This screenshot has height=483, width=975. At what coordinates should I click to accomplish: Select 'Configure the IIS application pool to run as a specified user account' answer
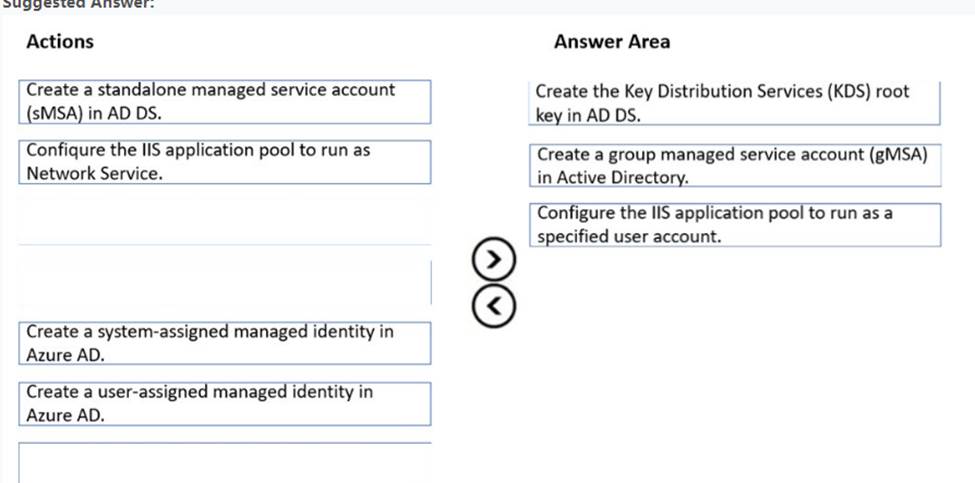point(735,225)
